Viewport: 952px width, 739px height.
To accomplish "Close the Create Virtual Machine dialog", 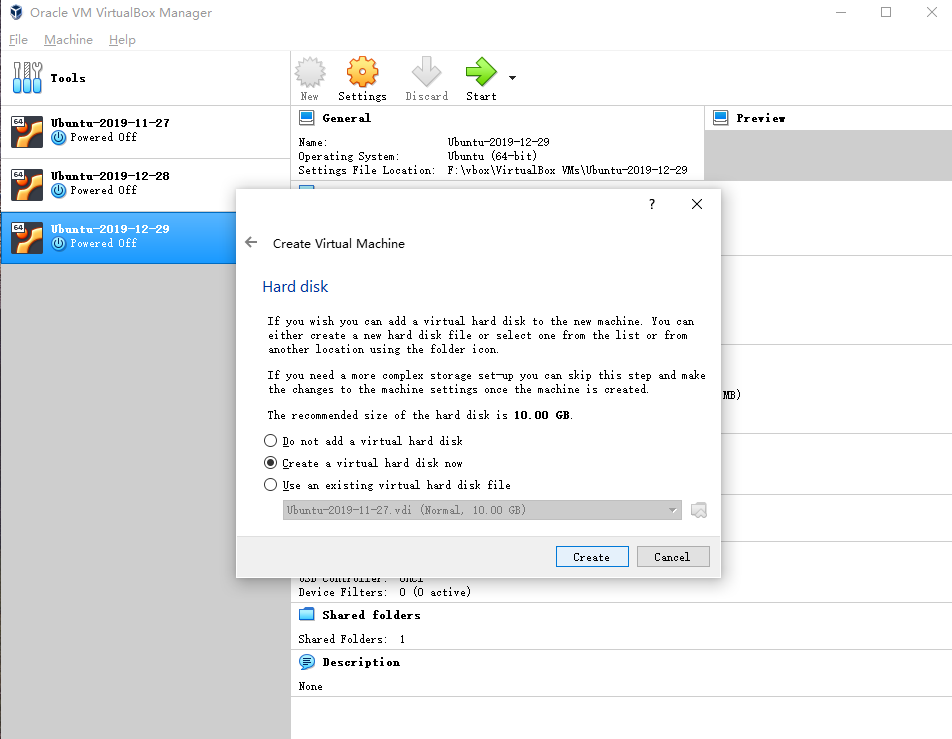I will 697,204.
